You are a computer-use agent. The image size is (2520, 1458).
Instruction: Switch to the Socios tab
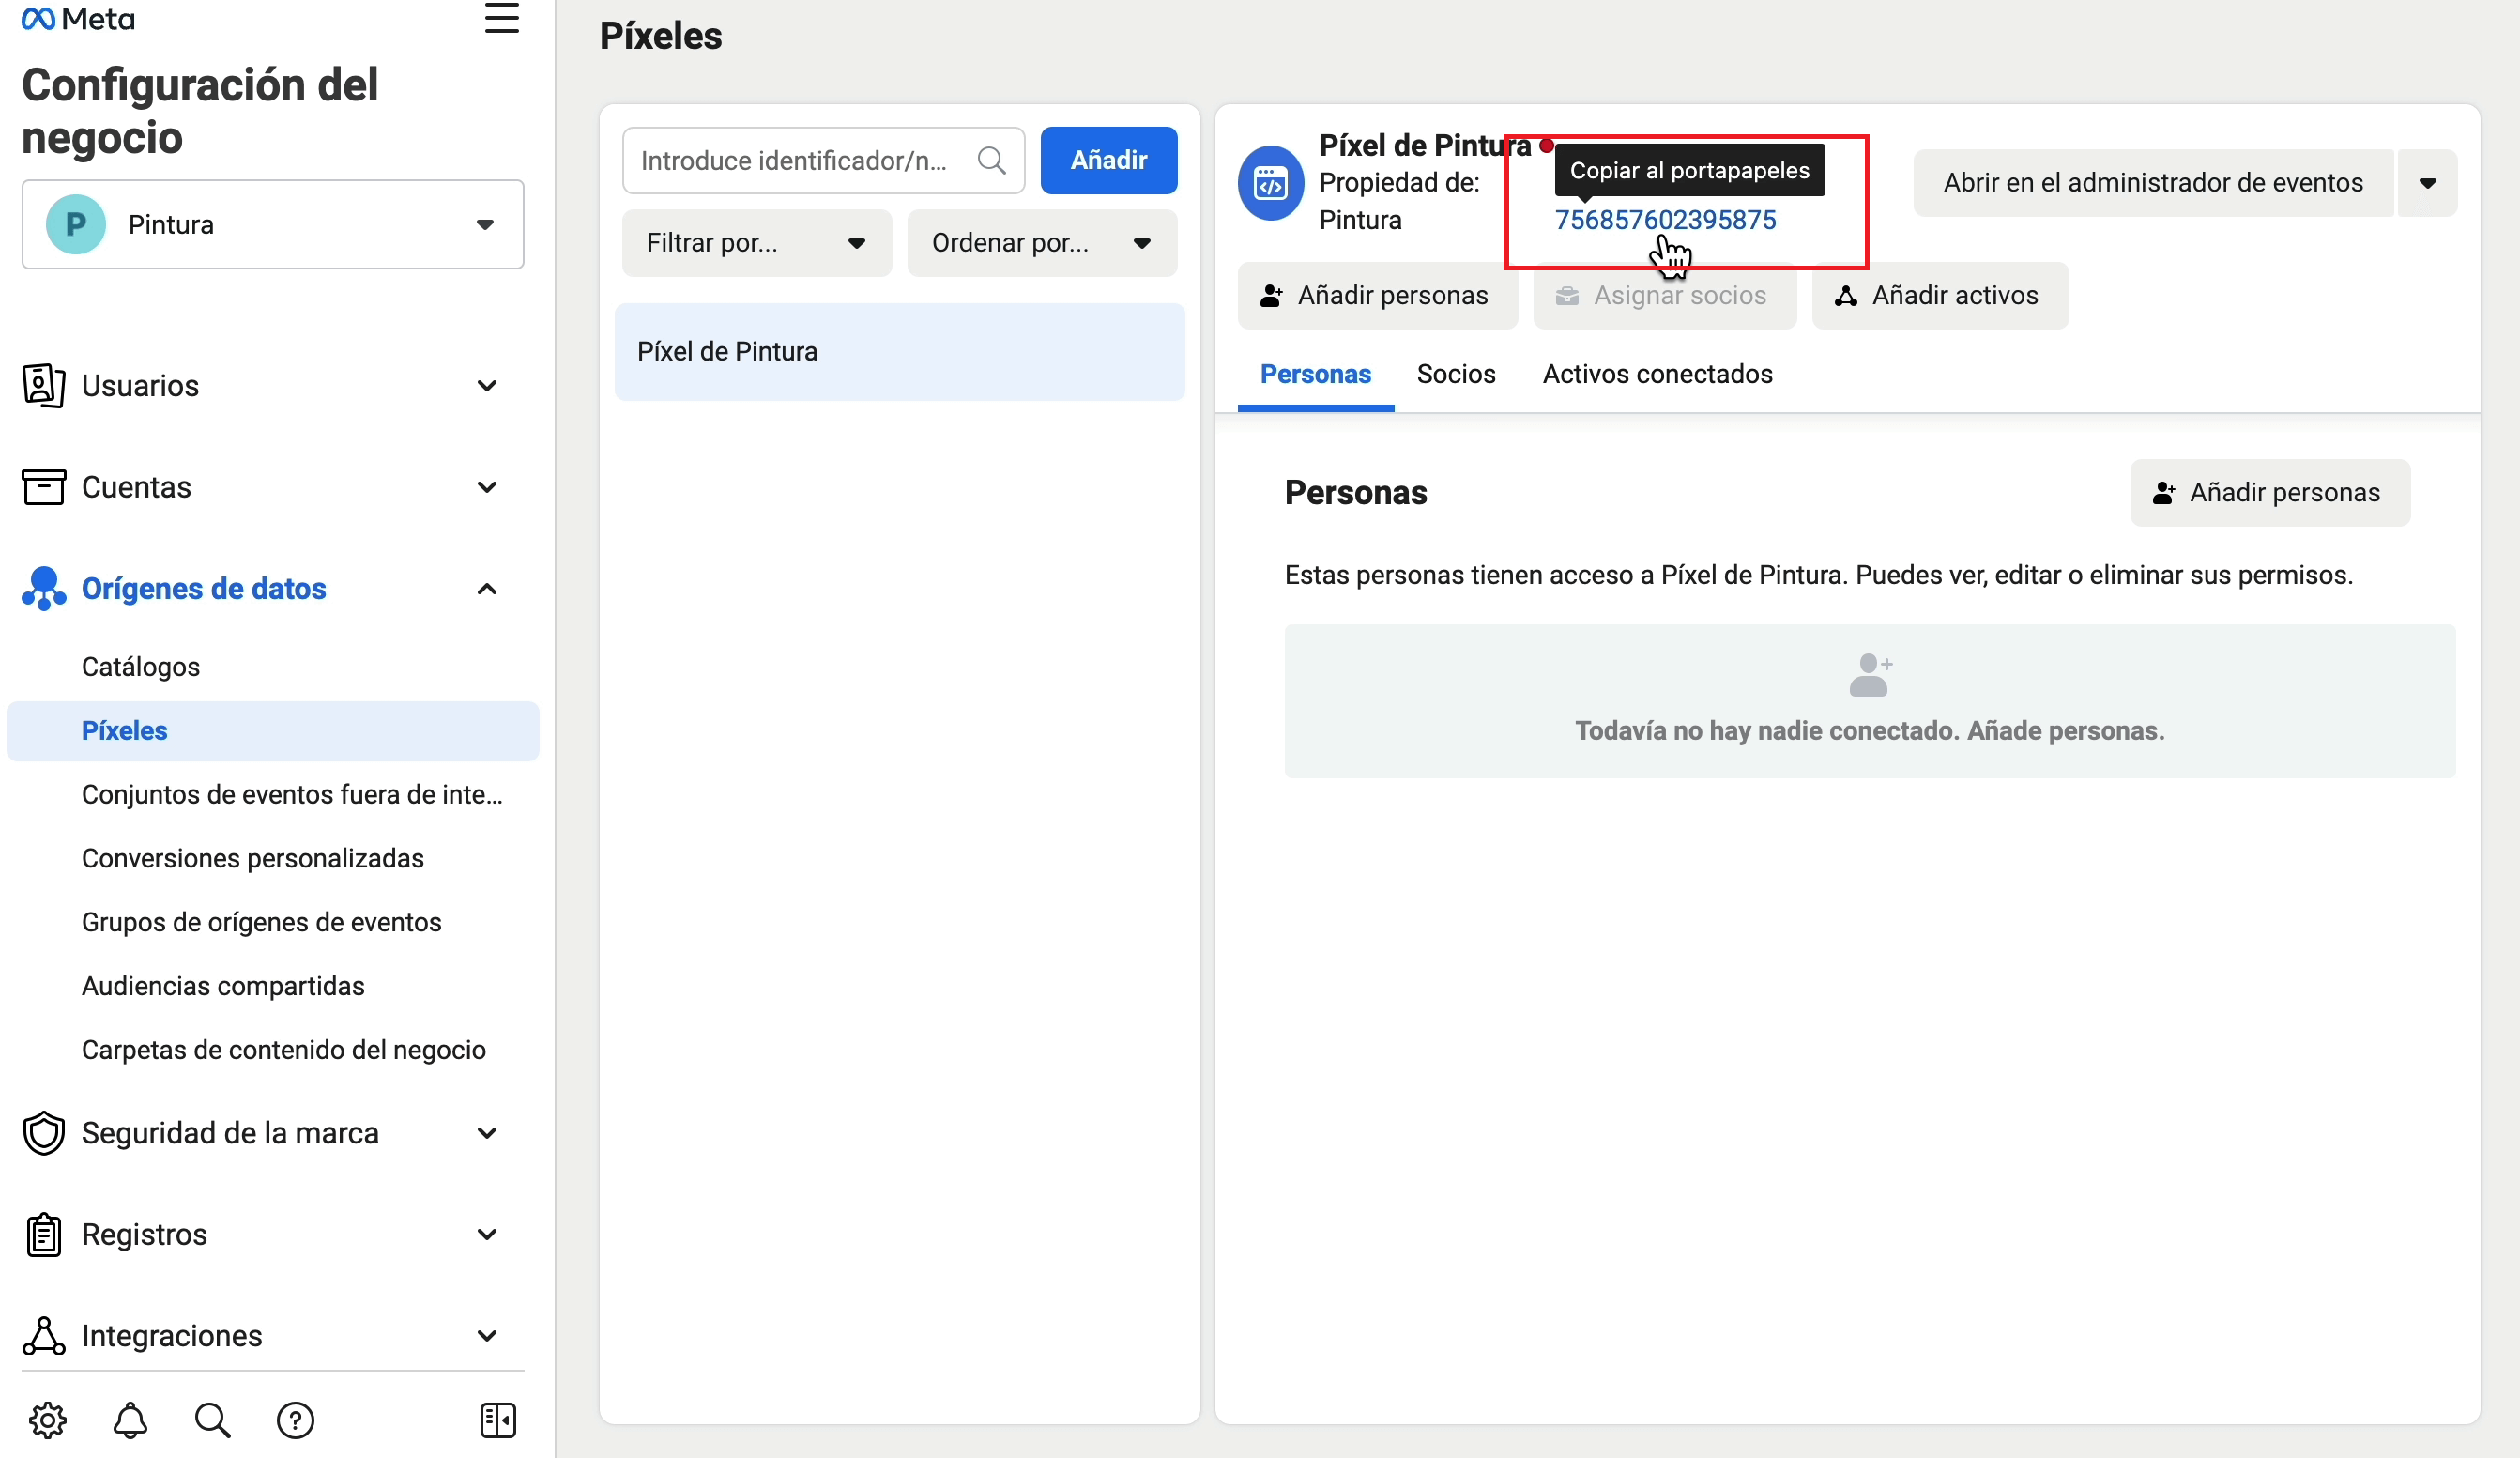coord(1456,374)
